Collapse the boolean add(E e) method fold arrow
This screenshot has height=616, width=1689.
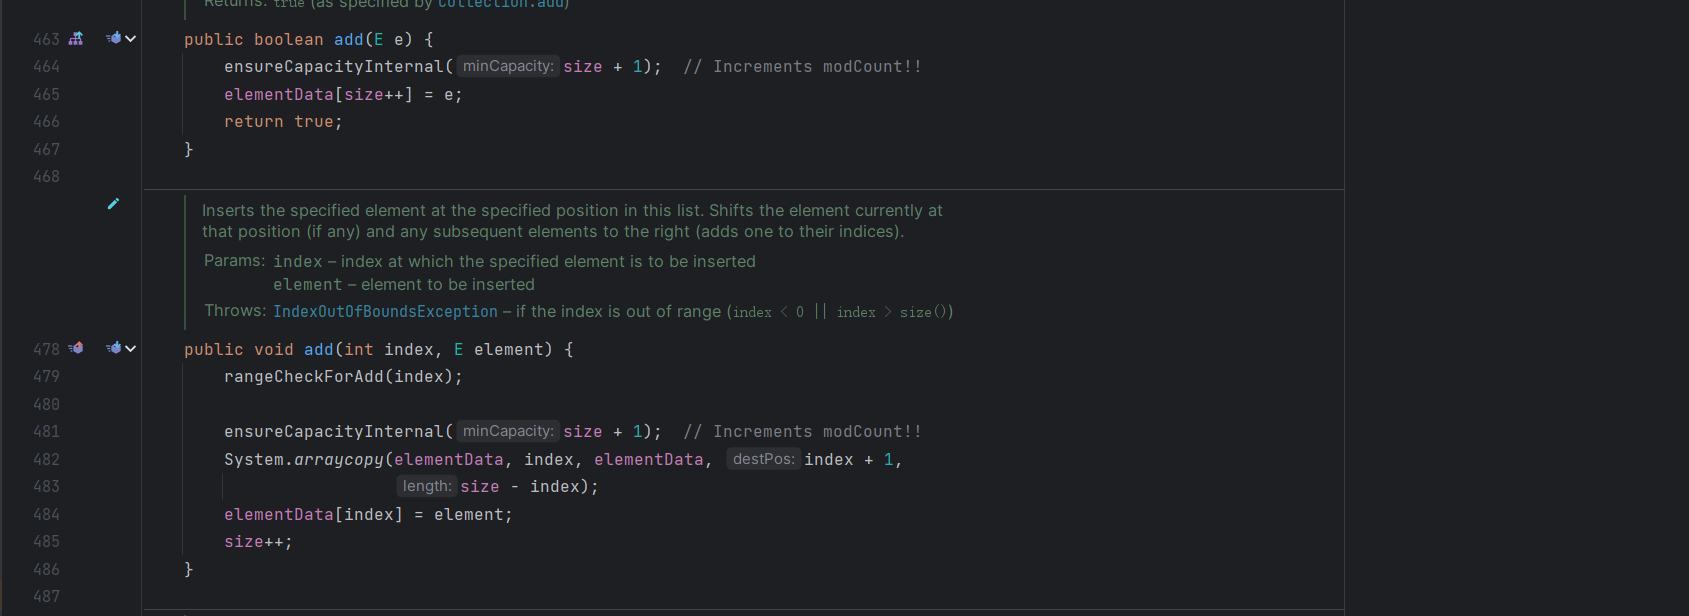[131, 39]
